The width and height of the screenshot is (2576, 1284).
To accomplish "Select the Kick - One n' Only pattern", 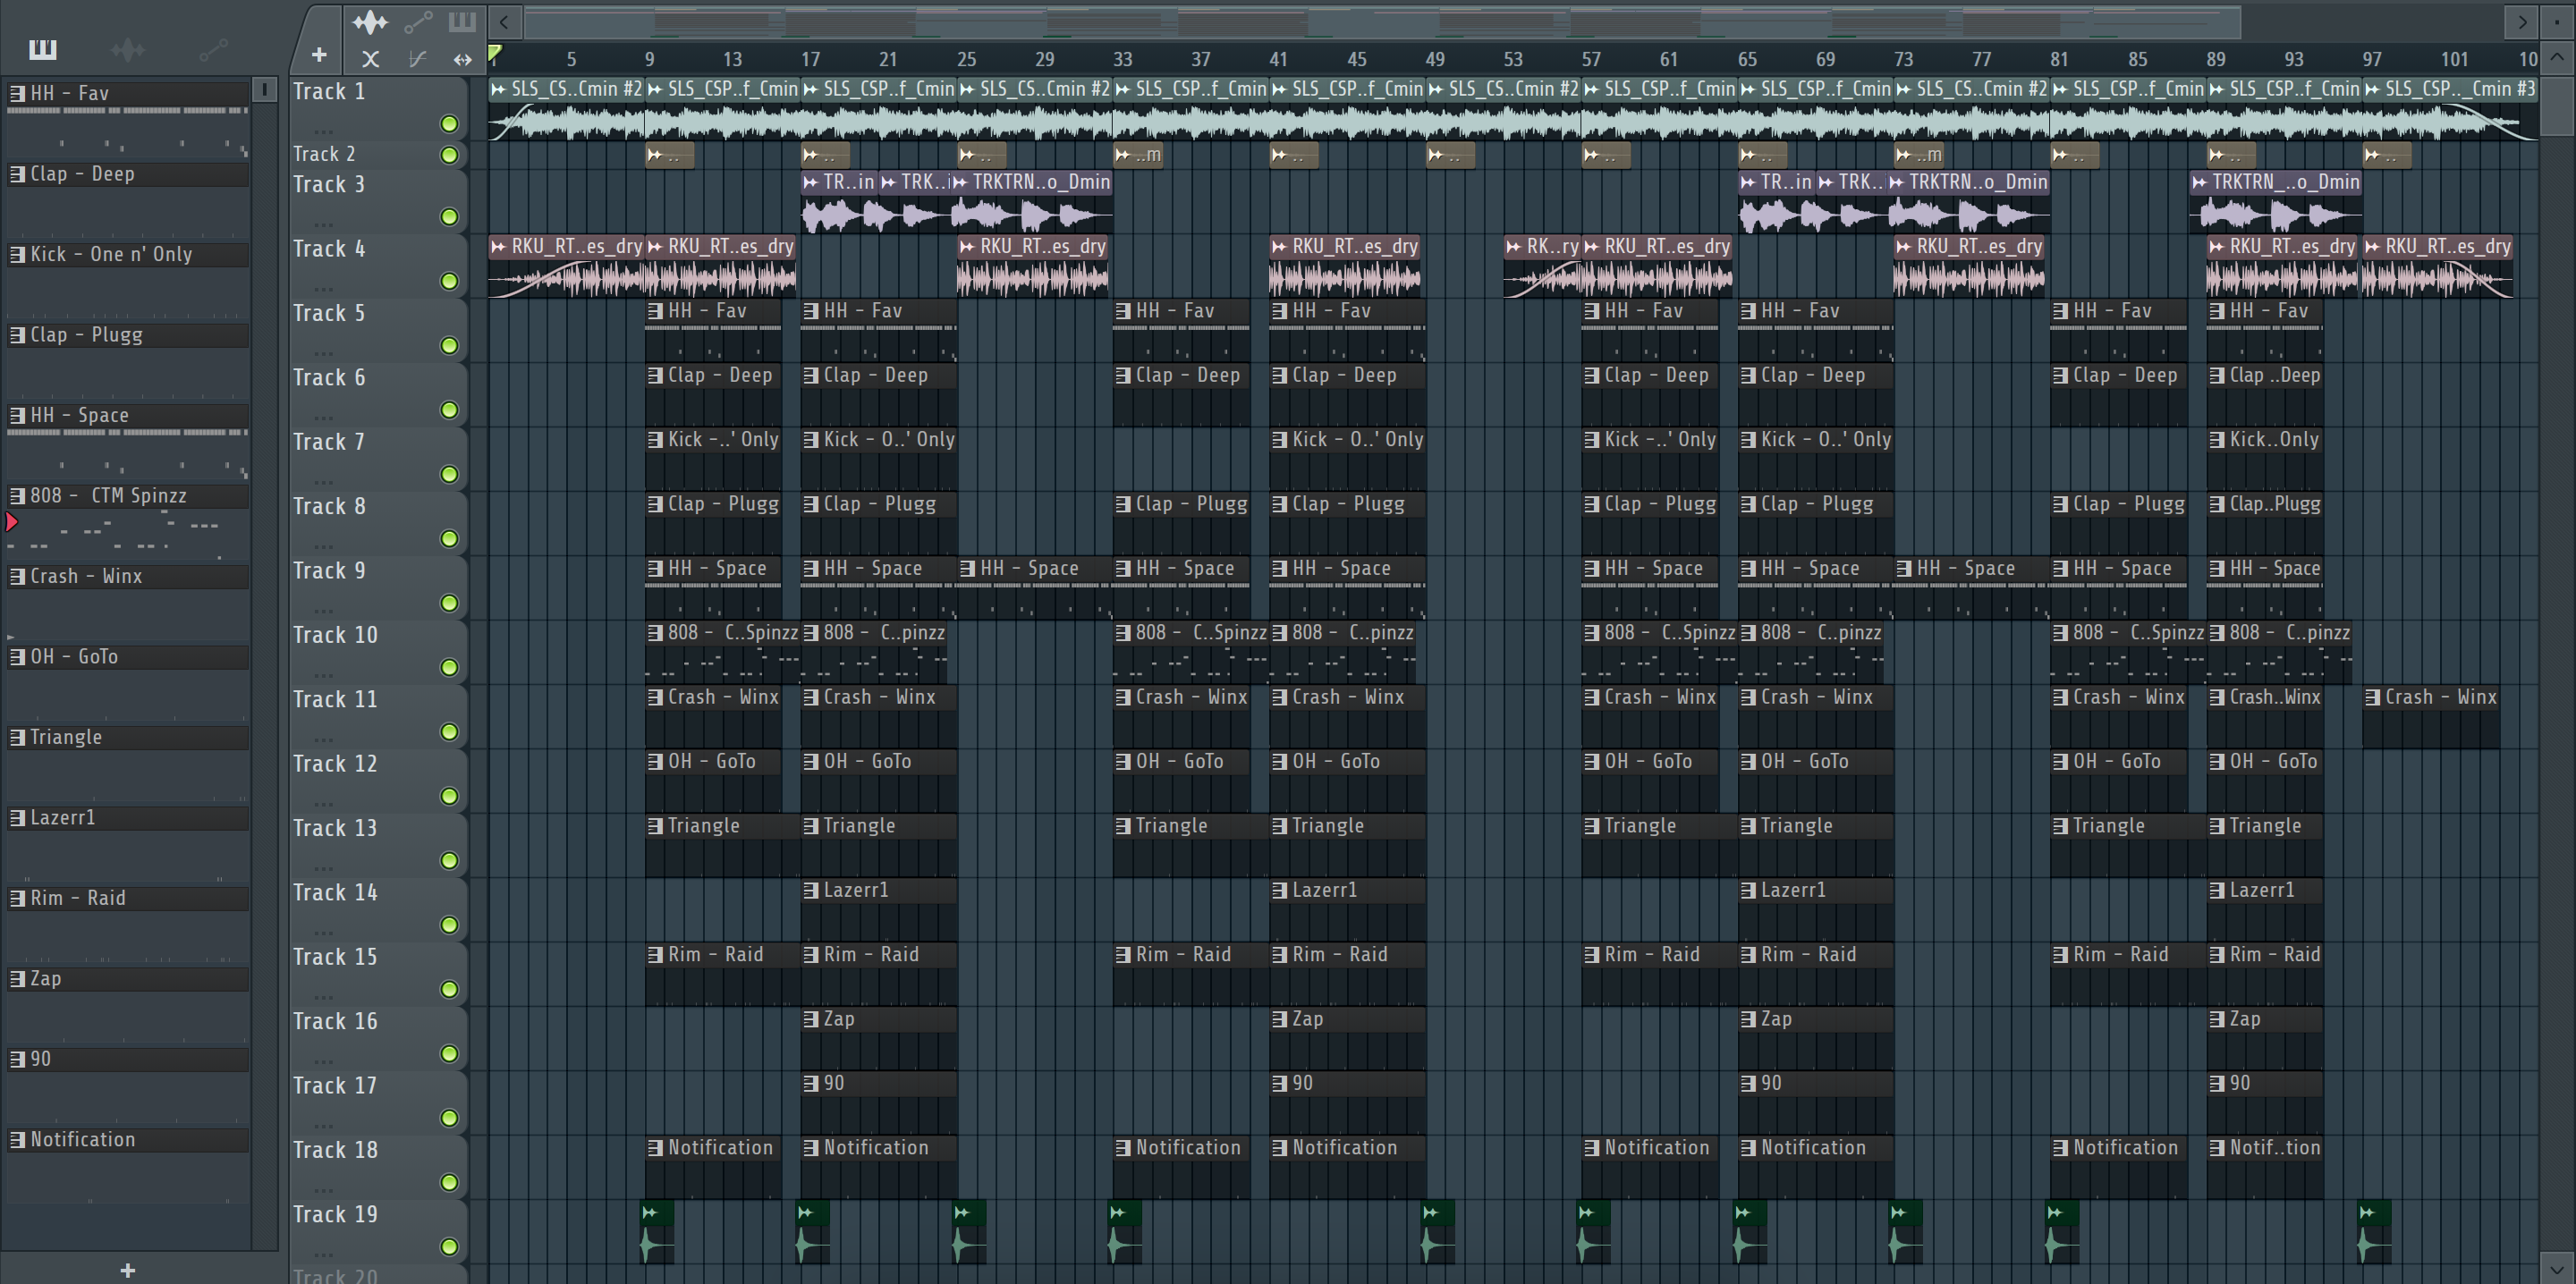I will [x=110, y=254].
